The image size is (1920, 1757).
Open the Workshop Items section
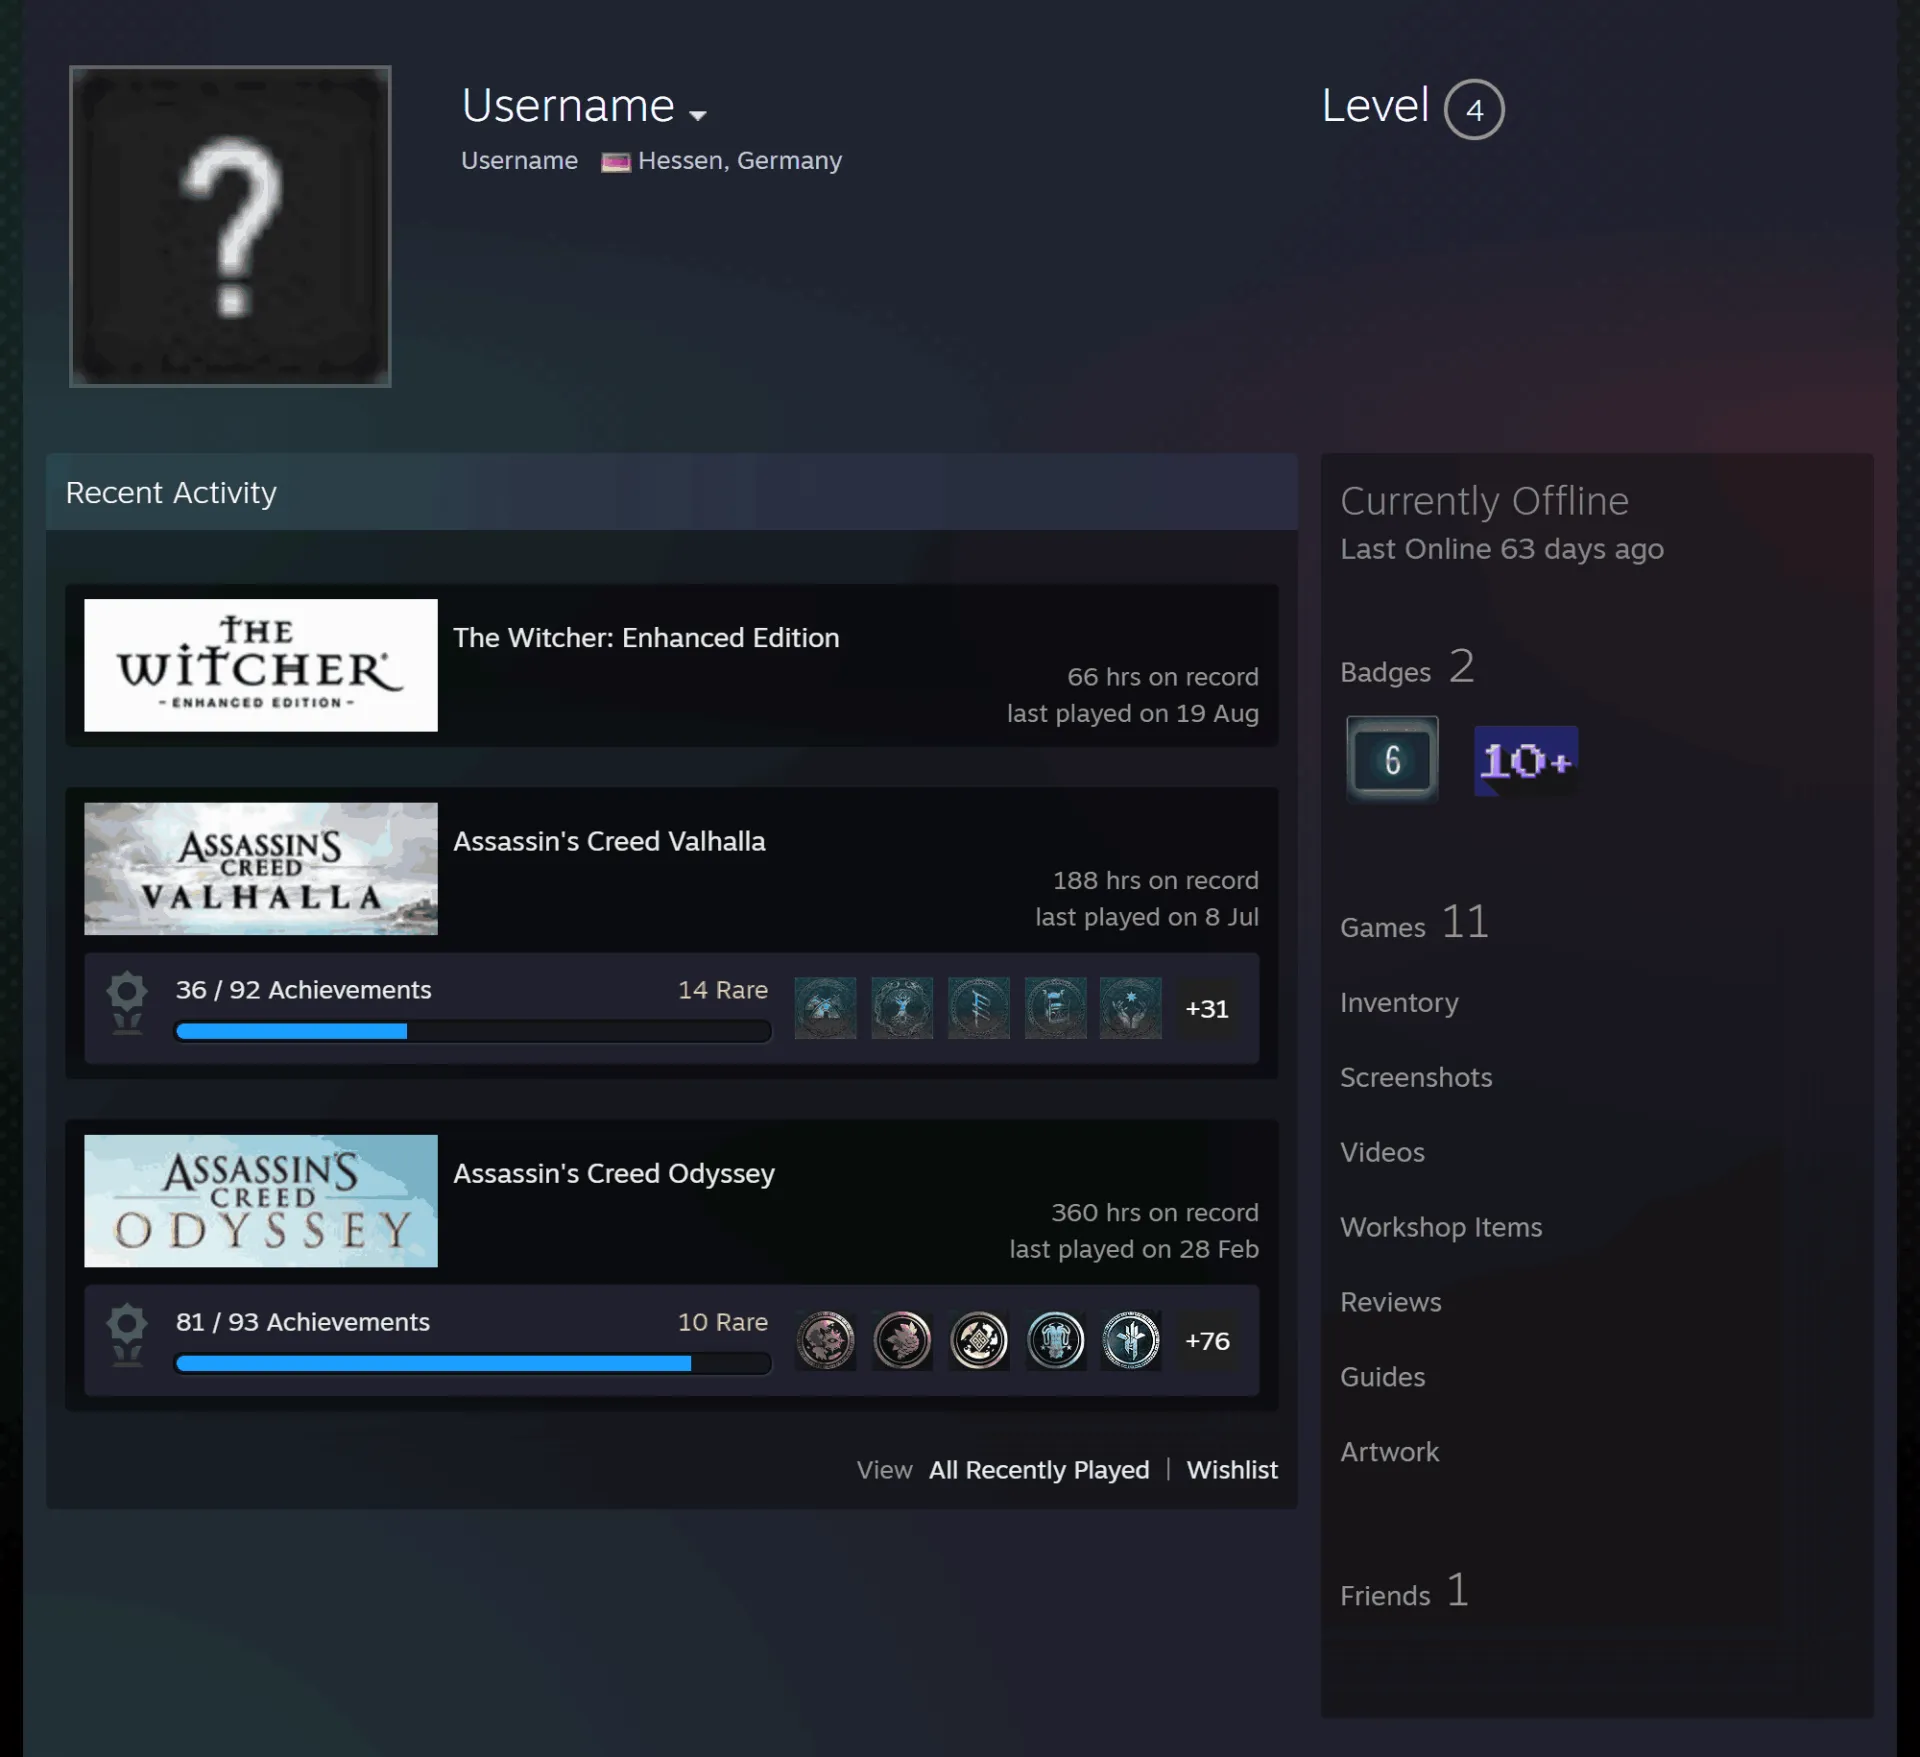pos(1441,1227)
